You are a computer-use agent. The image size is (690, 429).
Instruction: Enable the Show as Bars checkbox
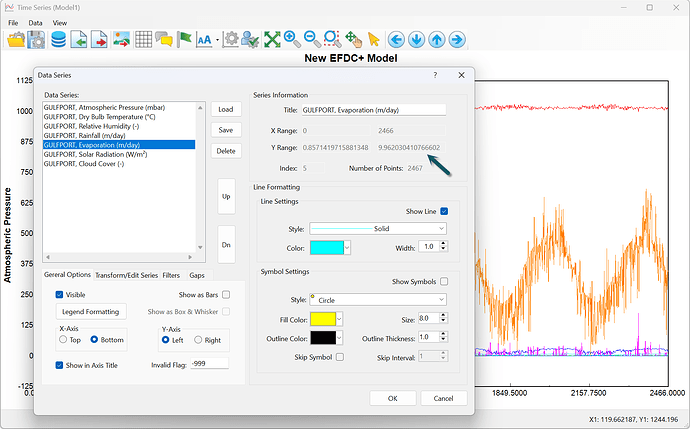point(226,295)
